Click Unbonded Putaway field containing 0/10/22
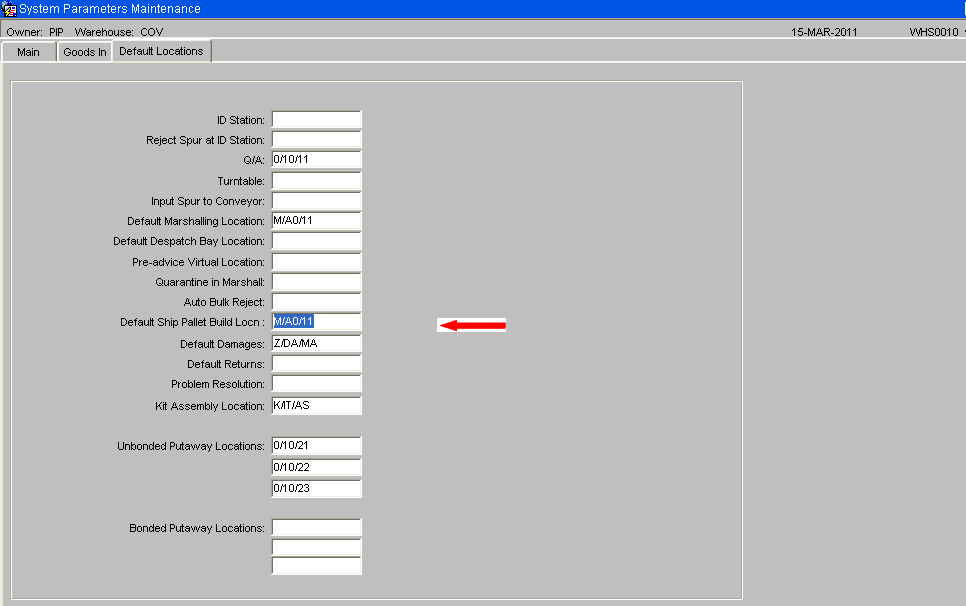The height and width of the screenshot is (606, 966). click(317, 467)
